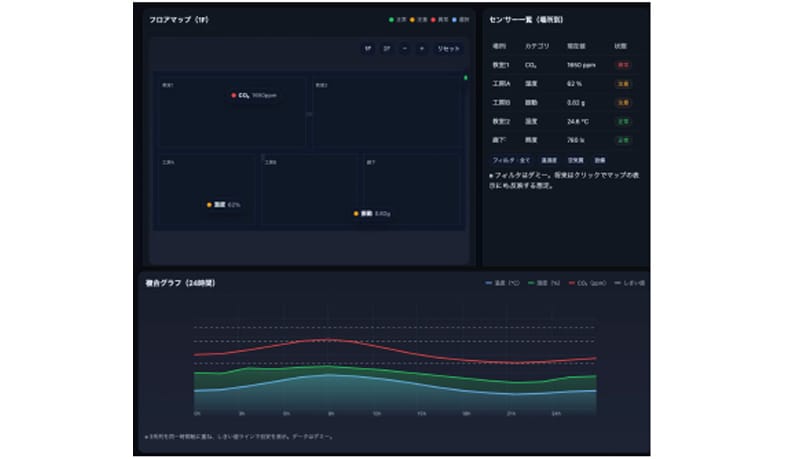
Task: Click the red CO₂ sensor marker on map
Action: [234, 95]
